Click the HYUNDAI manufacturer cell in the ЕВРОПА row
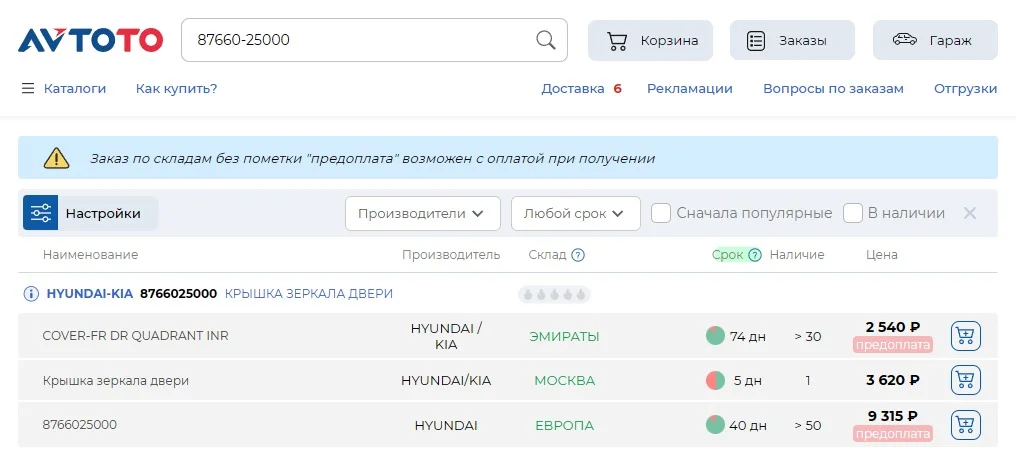 click(x=446, y=426)
